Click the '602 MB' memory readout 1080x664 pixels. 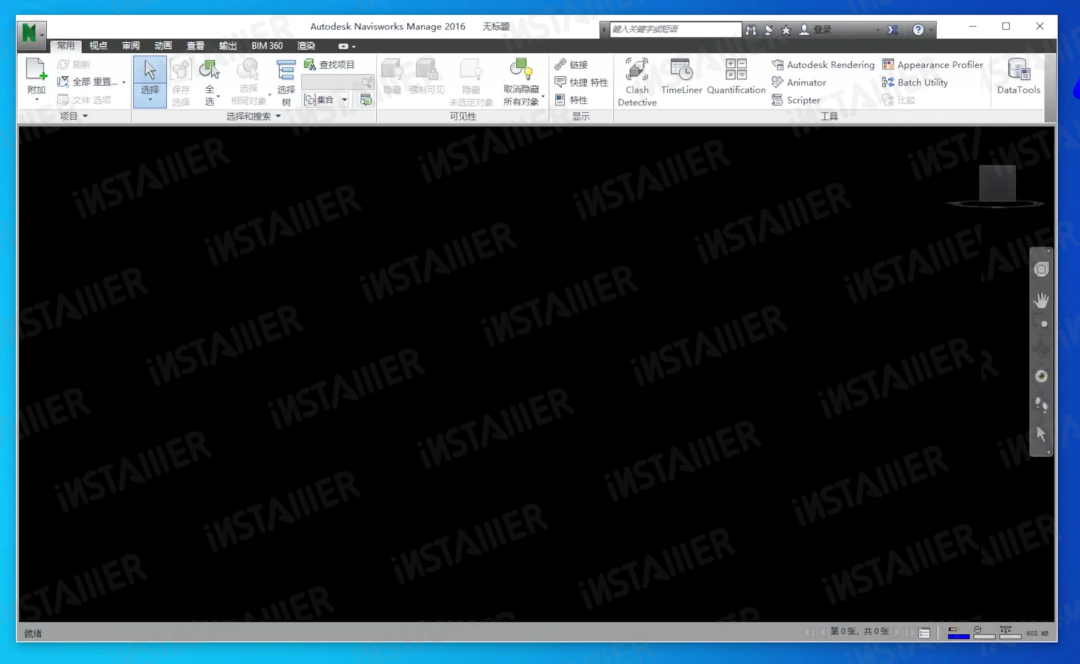(1037, 633)
